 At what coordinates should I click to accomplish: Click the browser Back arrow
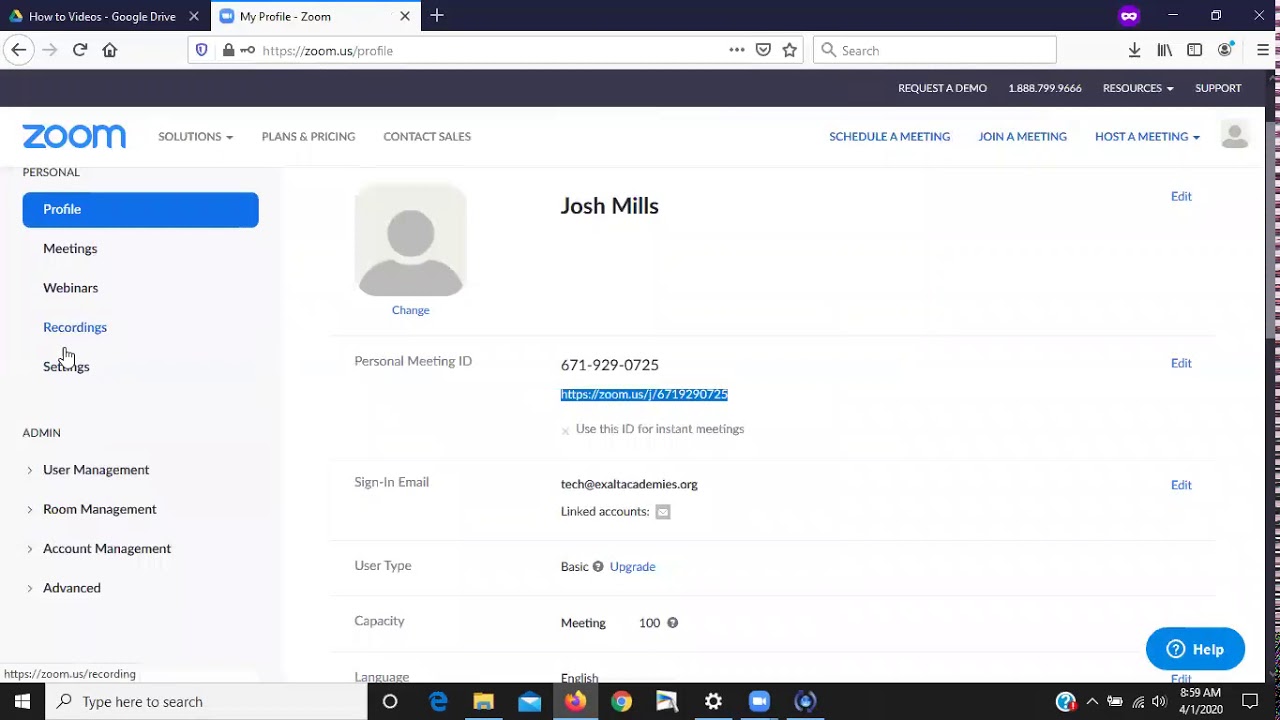coord(19,50)
